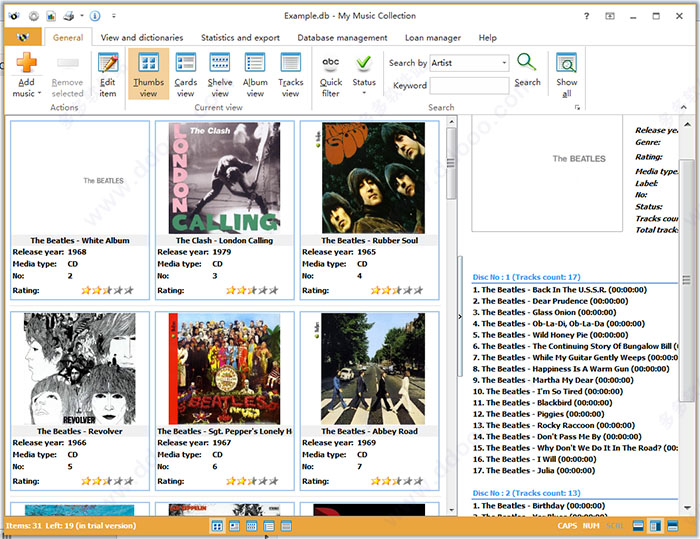Click the disc icon in quick access toolbar
This screenshot has height=539, width=700.
pyautogui.click(x=33, y=16)
